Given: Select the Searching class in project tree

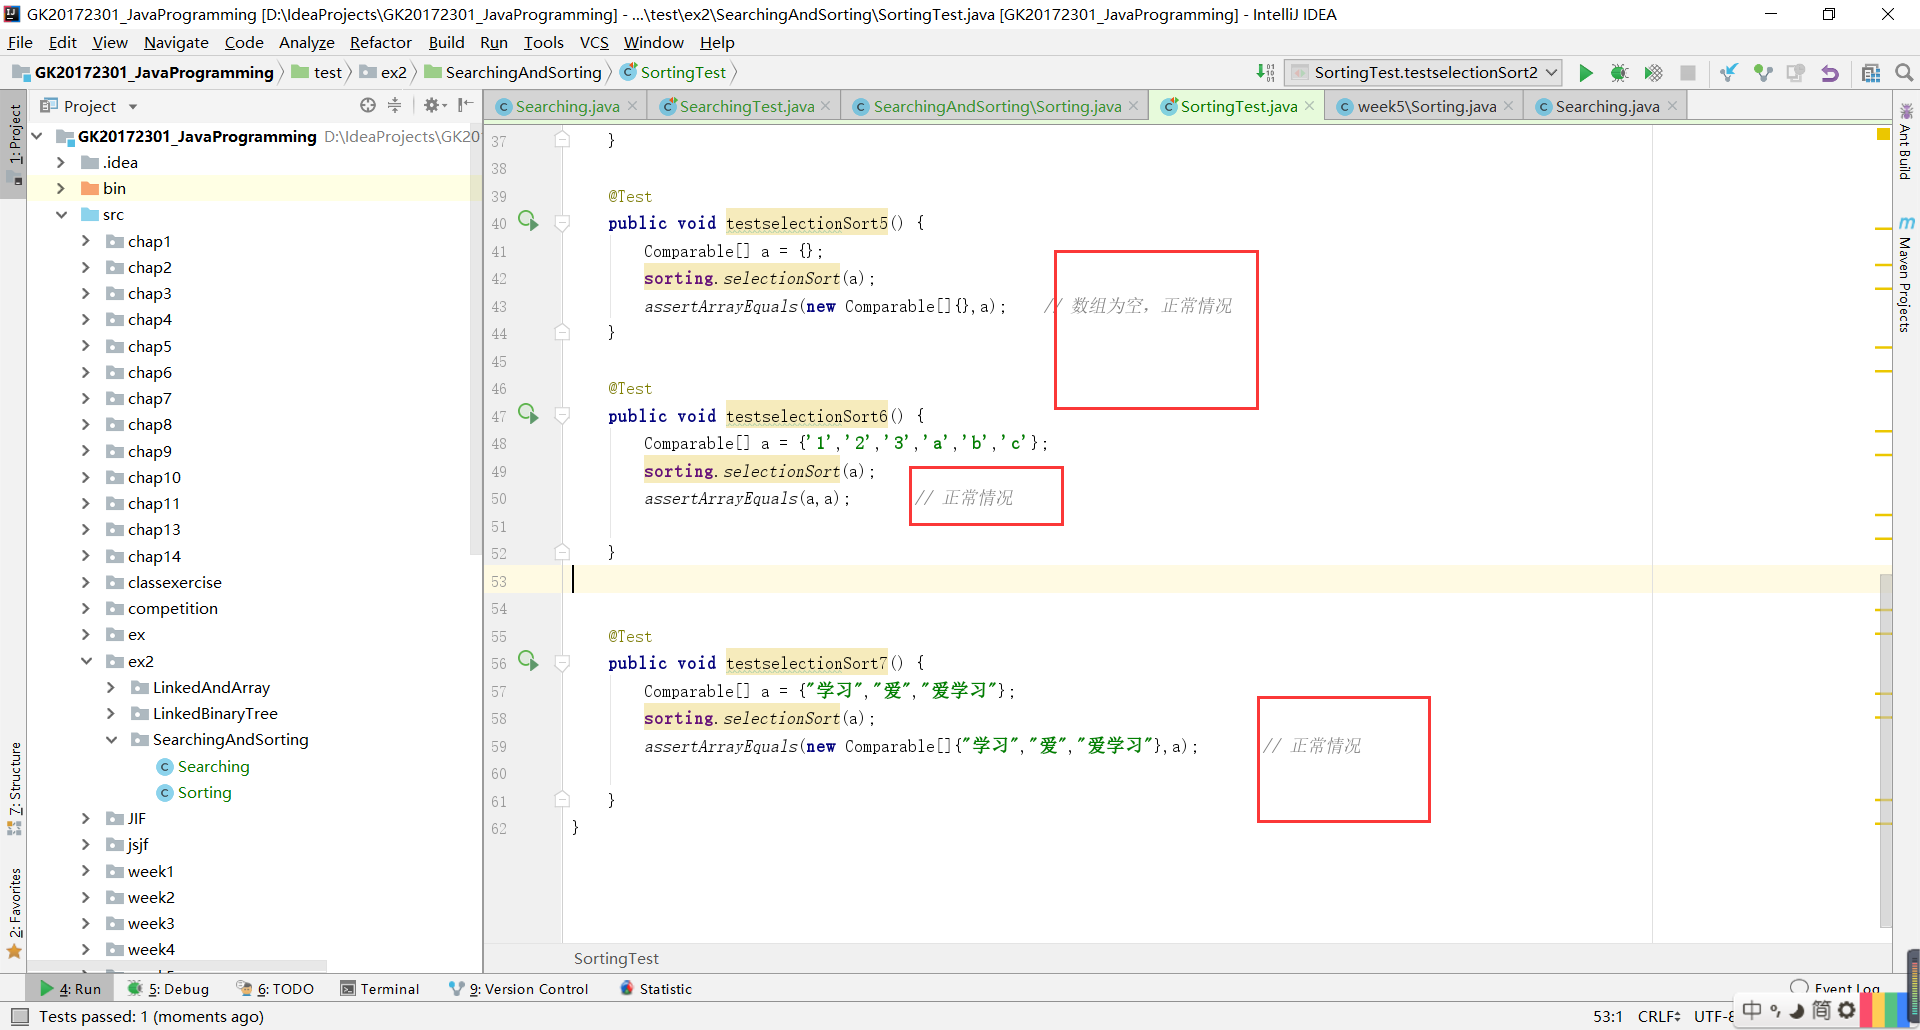Looking at the screenshot, I should pos(204,766).
